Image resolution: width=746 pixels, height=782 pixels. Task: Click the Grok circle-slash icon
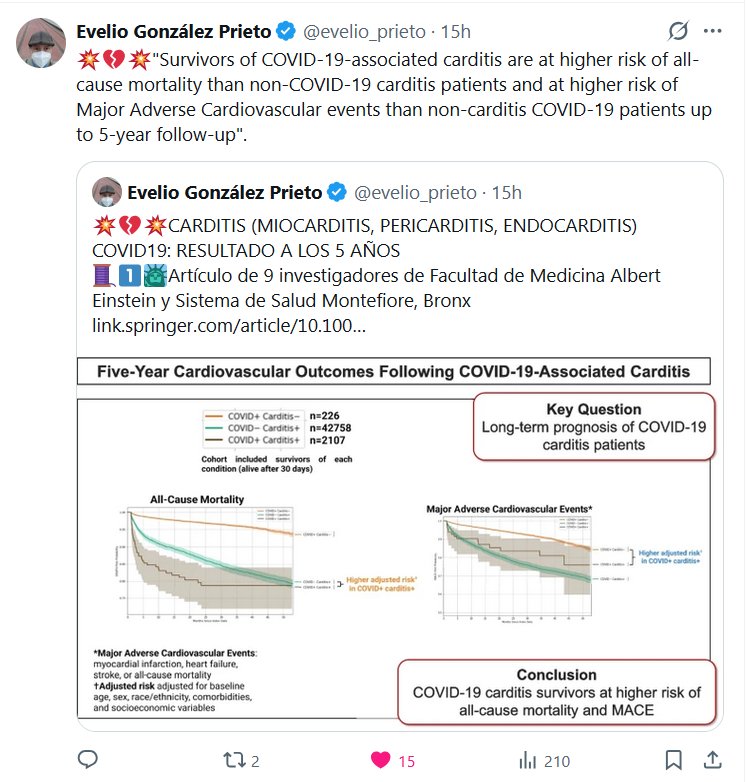click(x=677, y=31)
